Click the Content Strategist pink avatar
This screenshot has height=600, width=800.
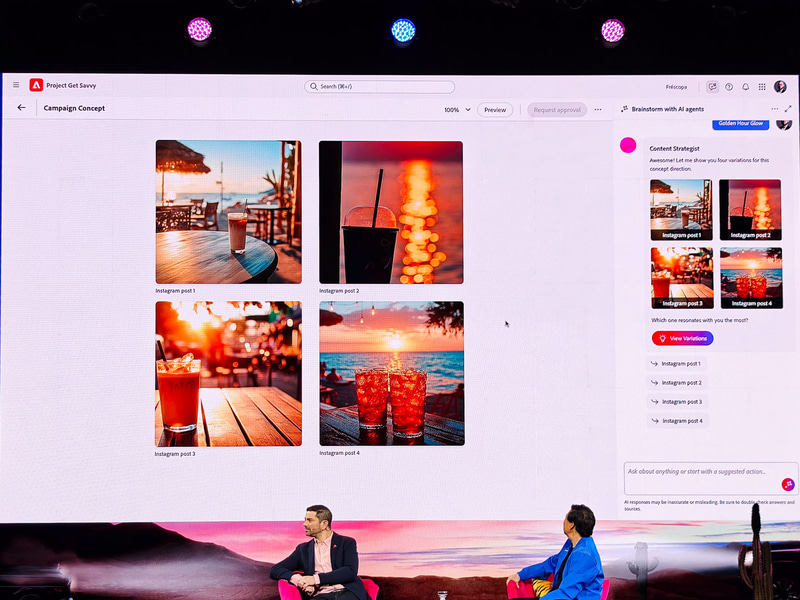point(628,145)
